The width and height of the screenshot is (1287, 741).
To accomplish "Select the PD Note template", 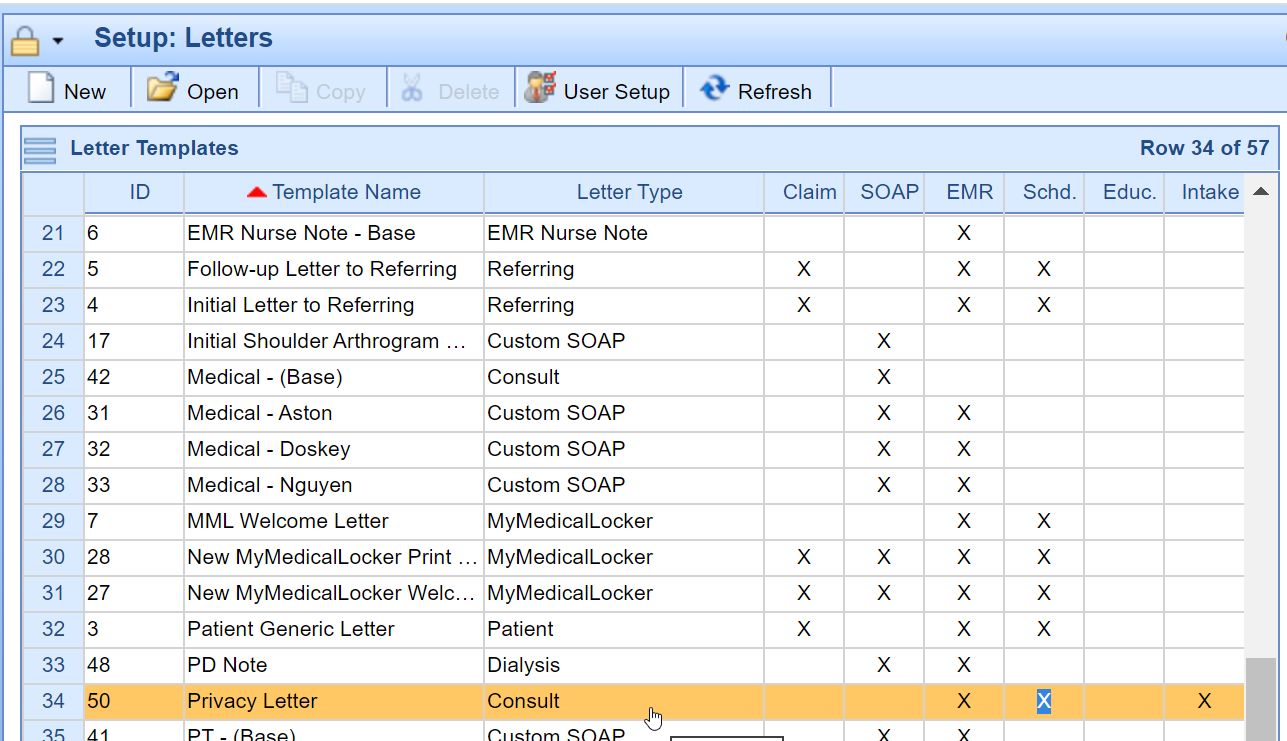I will pos(227,665).
